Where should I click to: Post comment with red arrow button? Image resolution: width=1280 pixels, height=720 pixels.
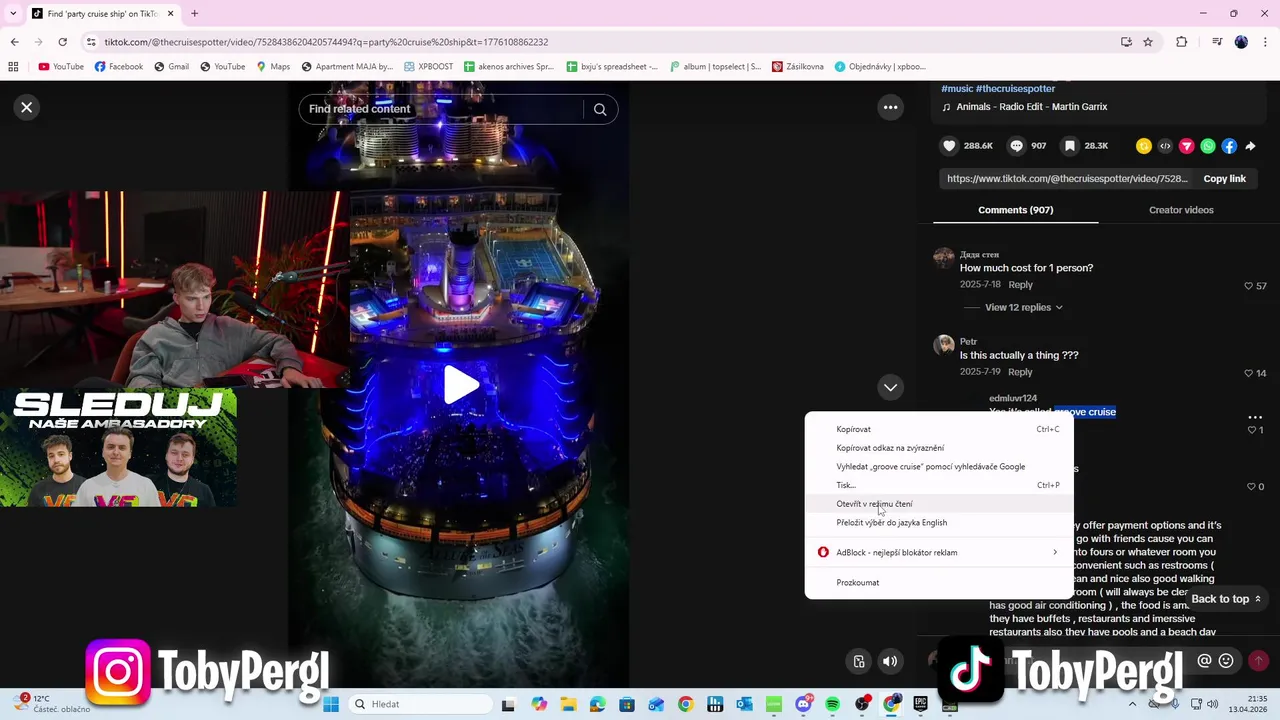[1258, 661]
